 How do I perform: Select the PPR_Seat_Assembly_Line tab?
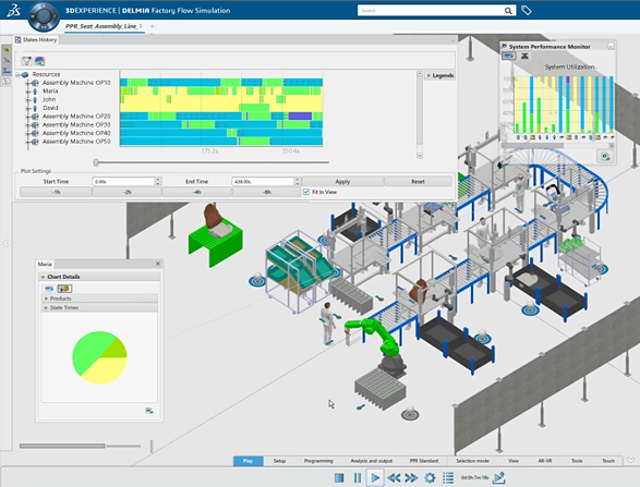[104, 26]
